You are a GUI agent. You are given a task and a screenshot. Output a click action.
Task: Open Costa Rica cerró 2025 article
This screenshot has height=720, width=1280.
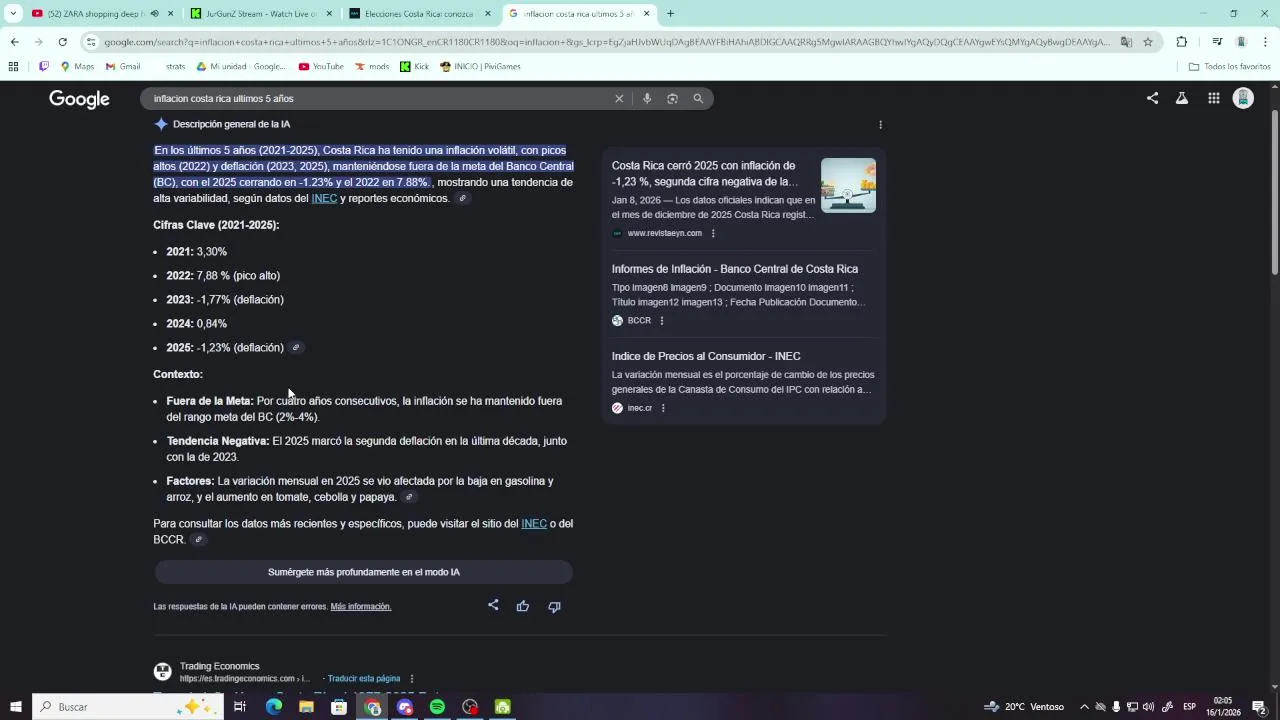(x=705, y=174)
